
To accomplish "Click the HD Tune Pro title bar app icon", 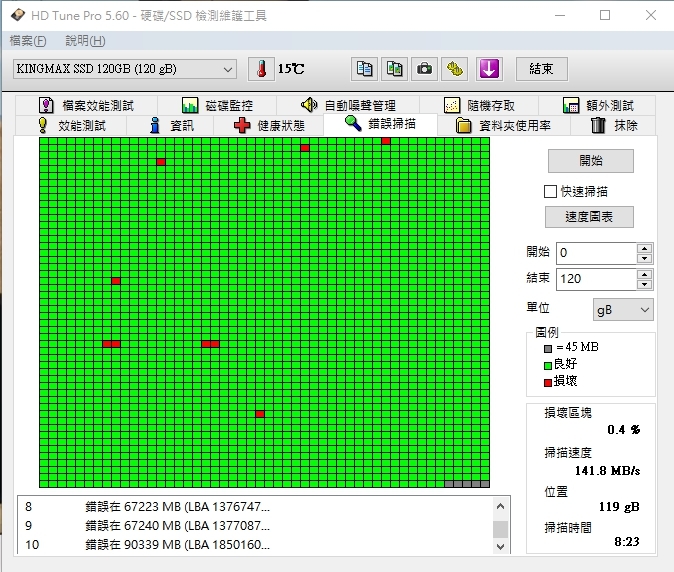I will click(17, 15).
